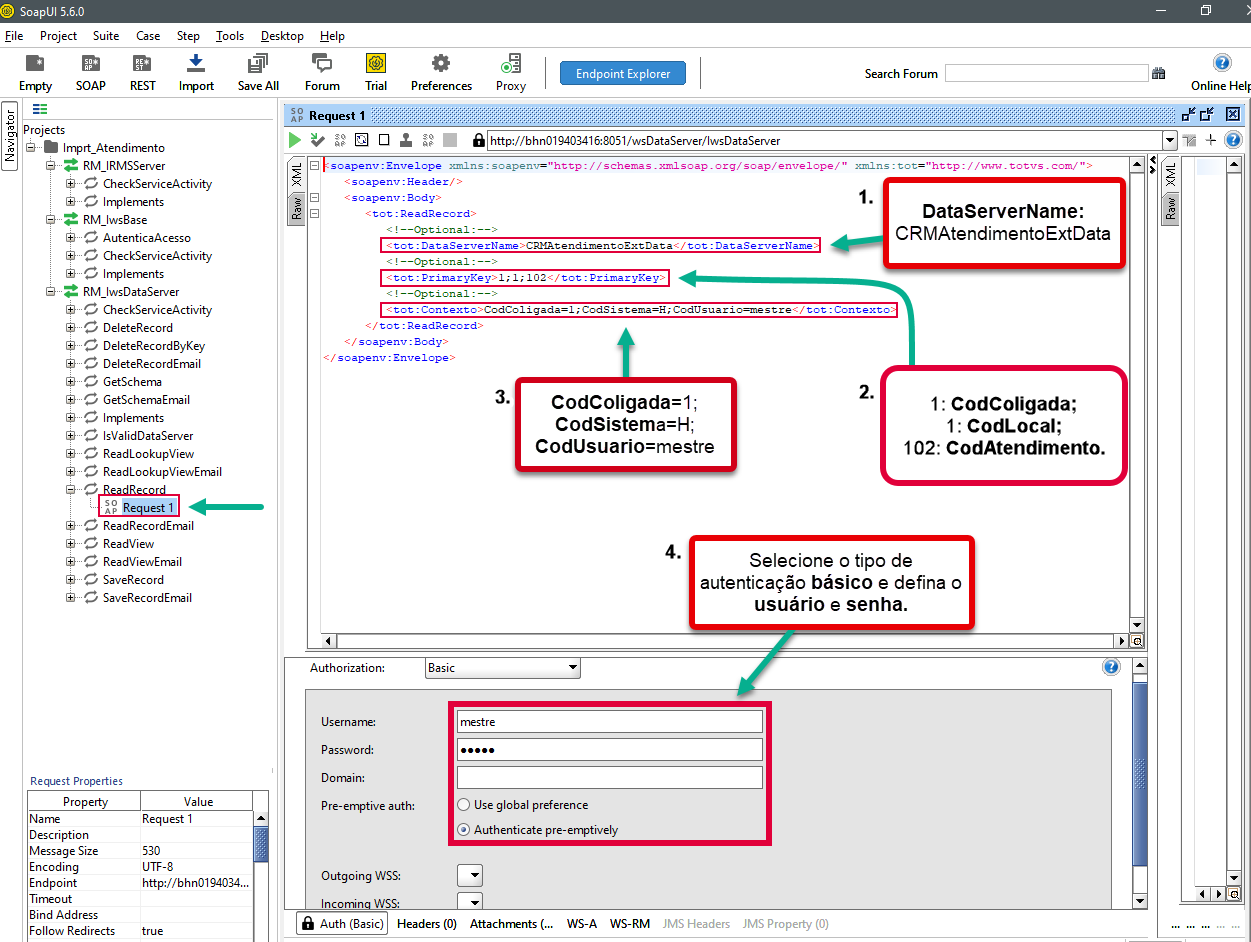Expand the GetSchema operation node
The height and width of the screenshot is (942, 1251).
pos(71,382)
